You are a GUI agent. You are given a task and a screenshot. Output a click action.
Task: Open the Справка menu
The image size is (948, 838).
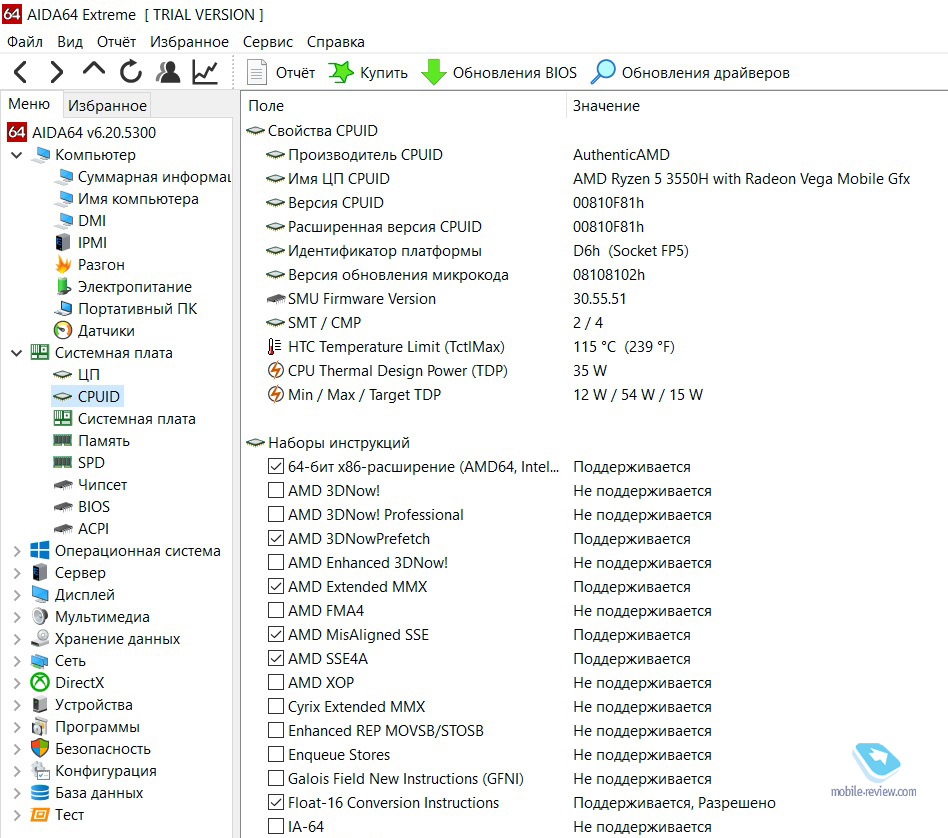click(x=336, y=42)
